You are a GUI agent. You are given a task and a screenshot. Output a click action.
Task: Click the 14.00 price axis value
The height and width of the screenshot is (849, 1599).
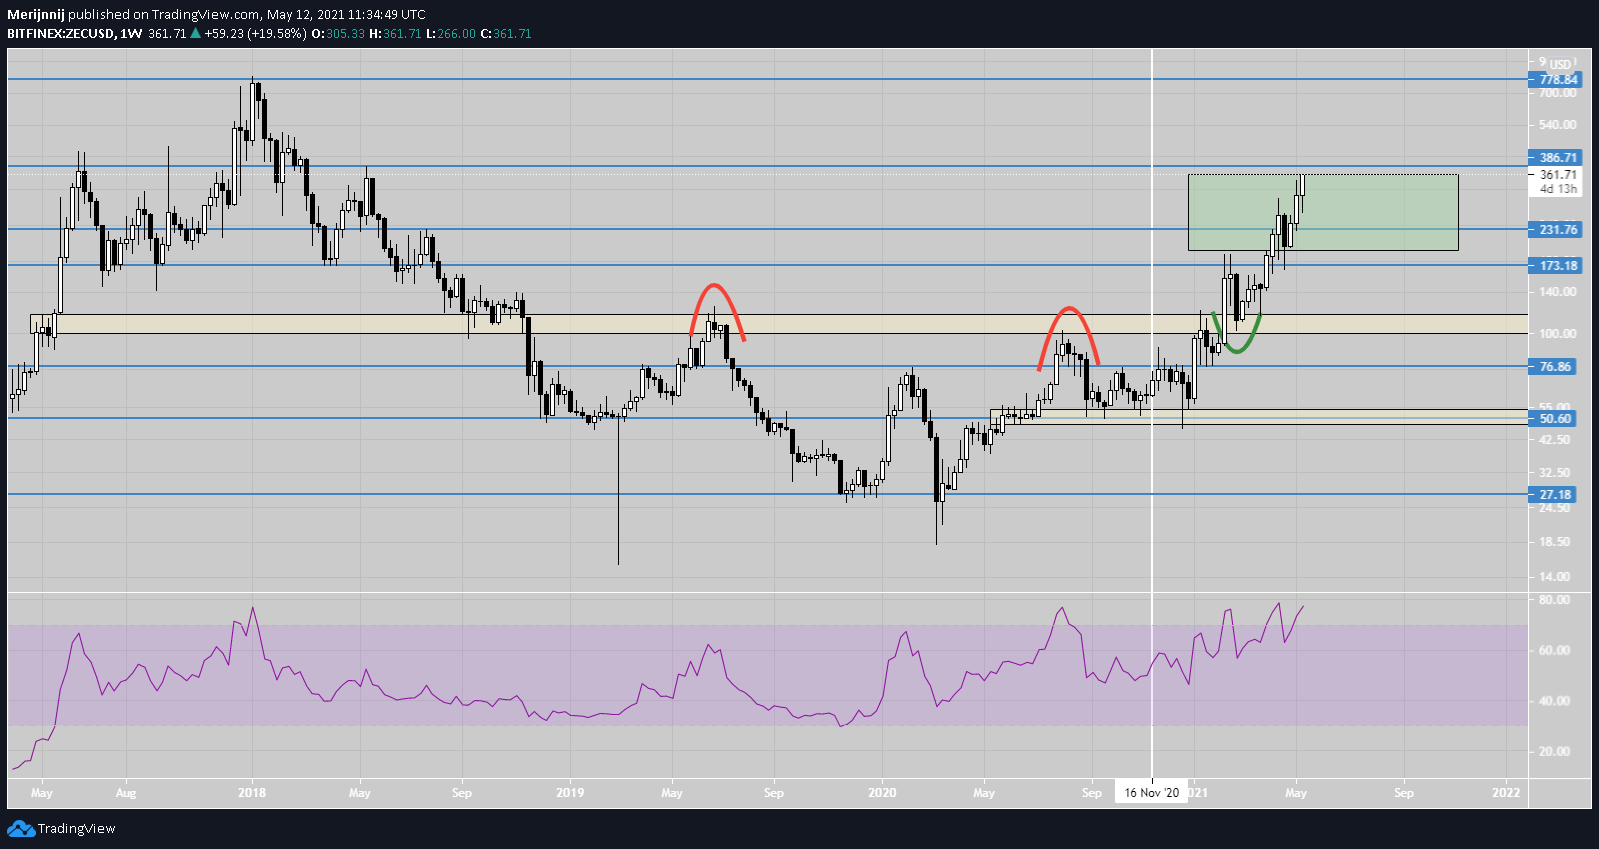pyautogui.click(x=1555, y=577)
